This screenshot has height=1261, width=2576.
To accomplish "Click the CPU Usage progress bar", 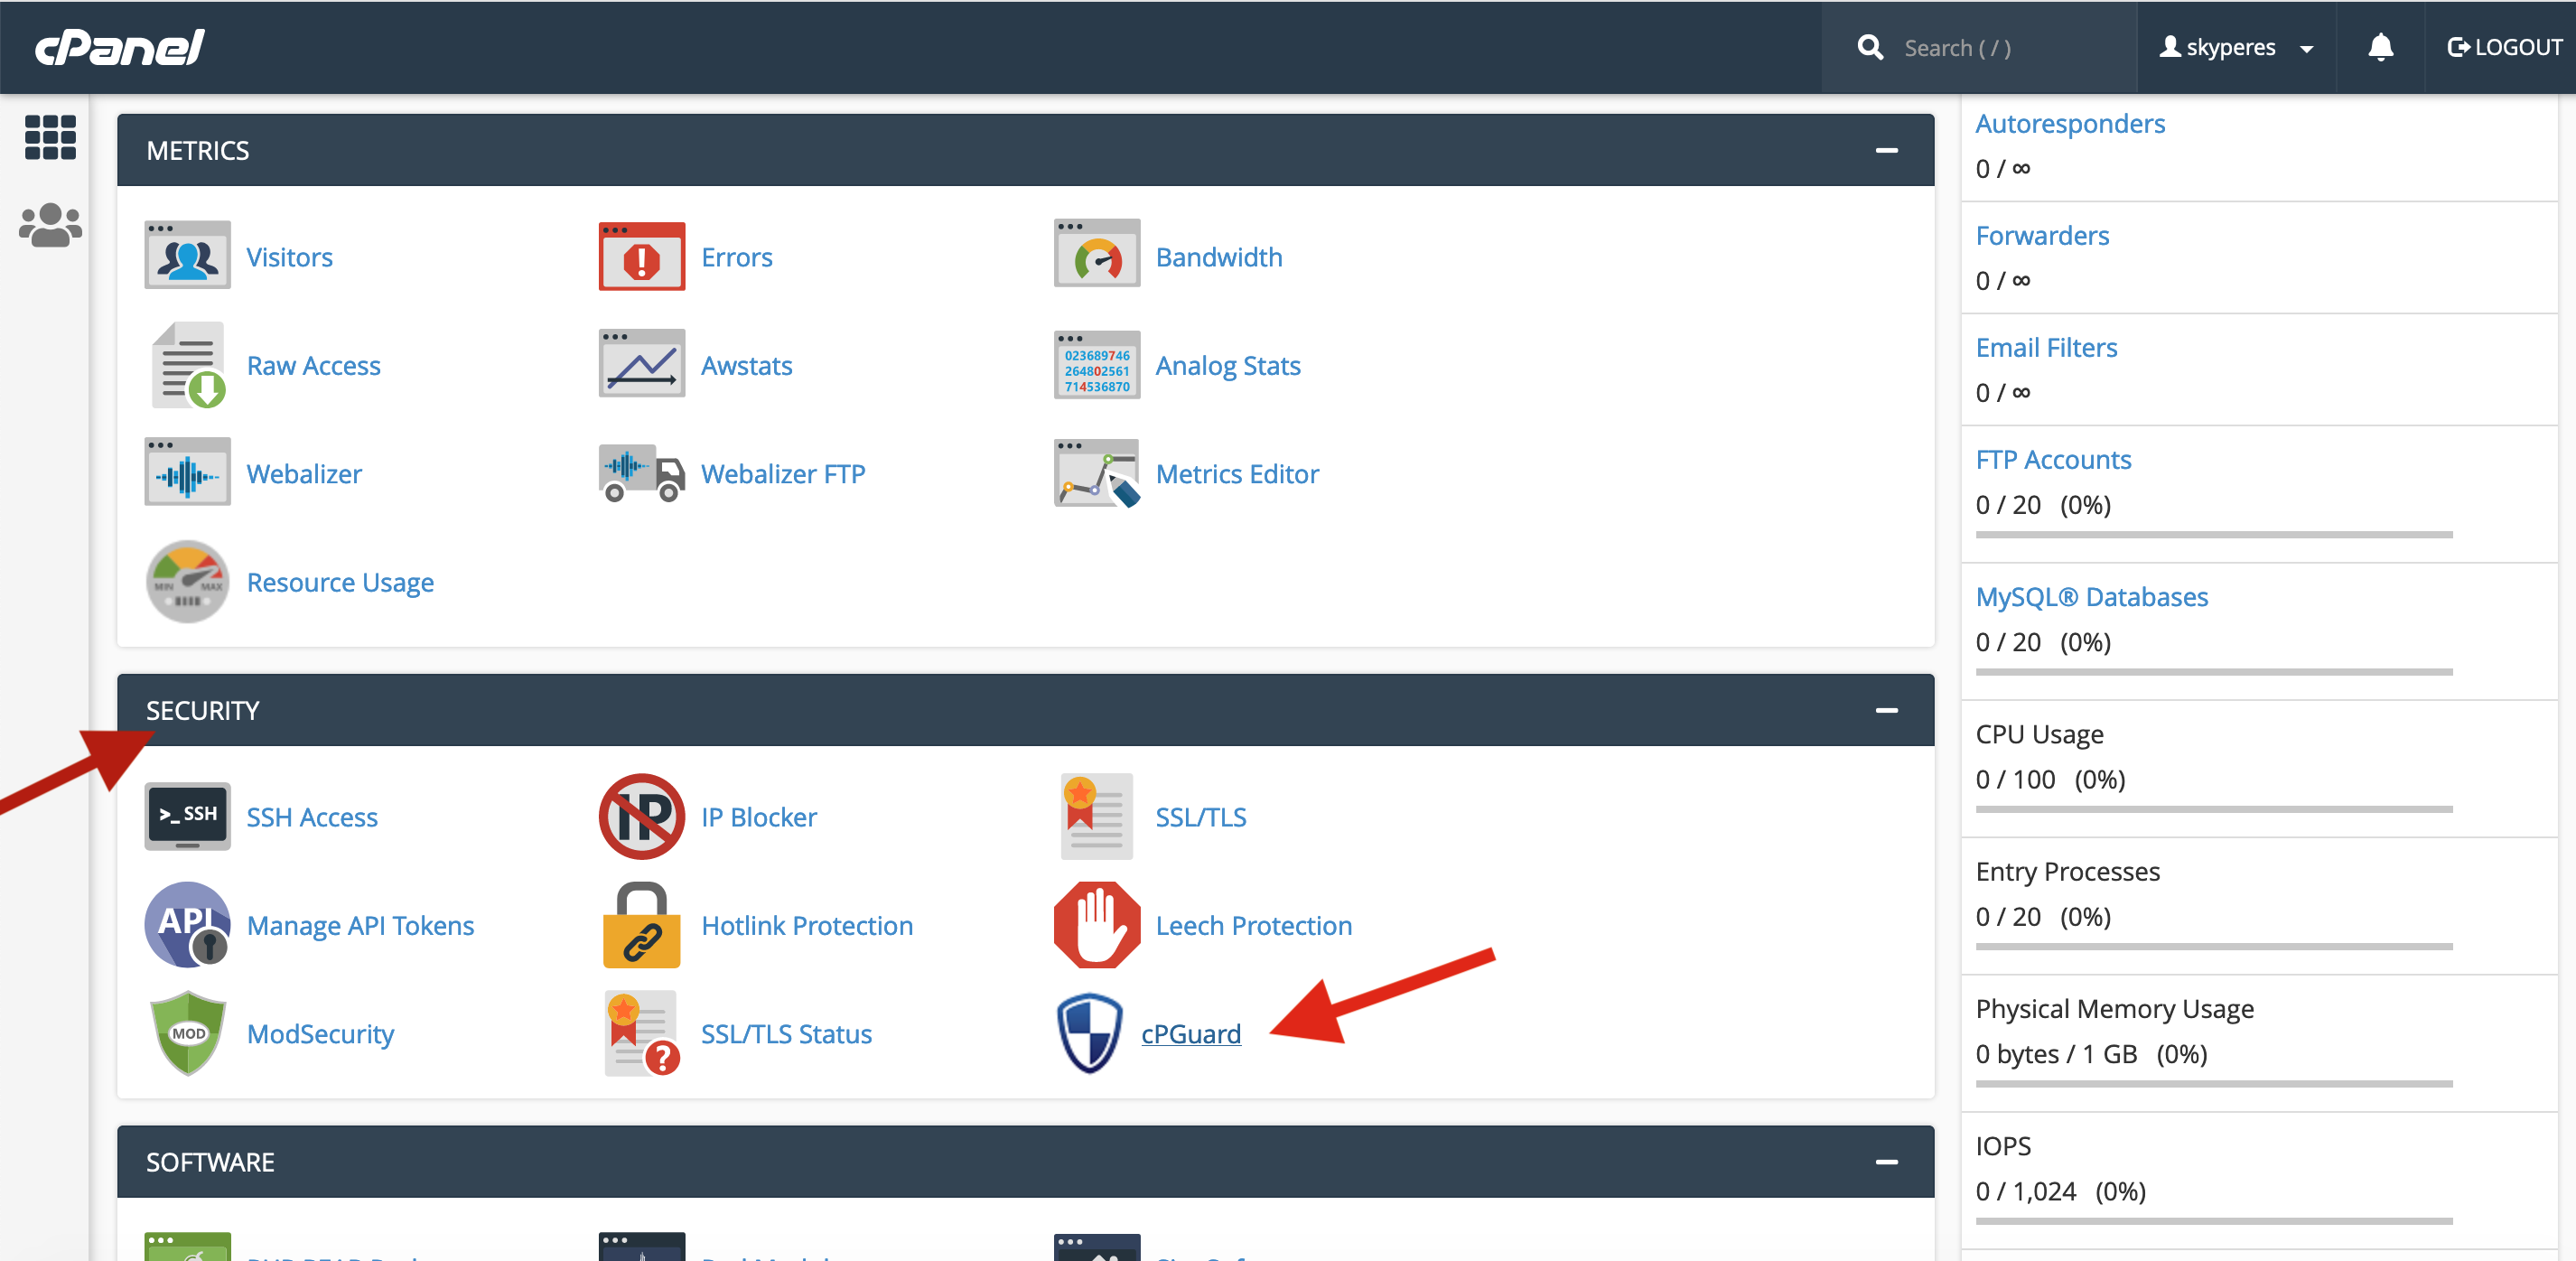I will (2213, 809).
